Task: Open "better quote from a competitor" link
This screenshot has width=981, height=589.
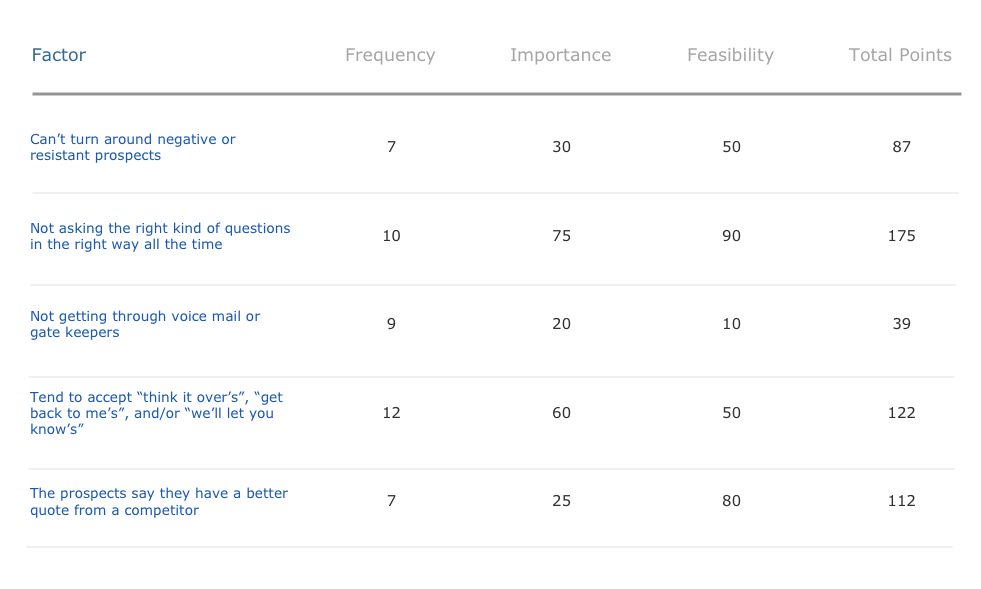Action: click(x=159, y=502)
